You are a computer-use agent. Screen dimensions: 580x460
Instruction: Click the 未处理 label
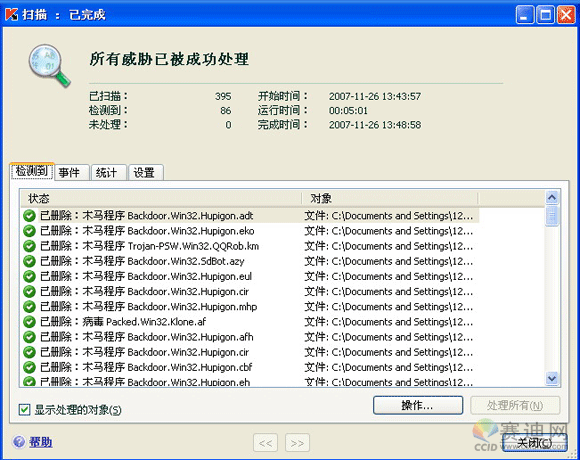point(108,125)
